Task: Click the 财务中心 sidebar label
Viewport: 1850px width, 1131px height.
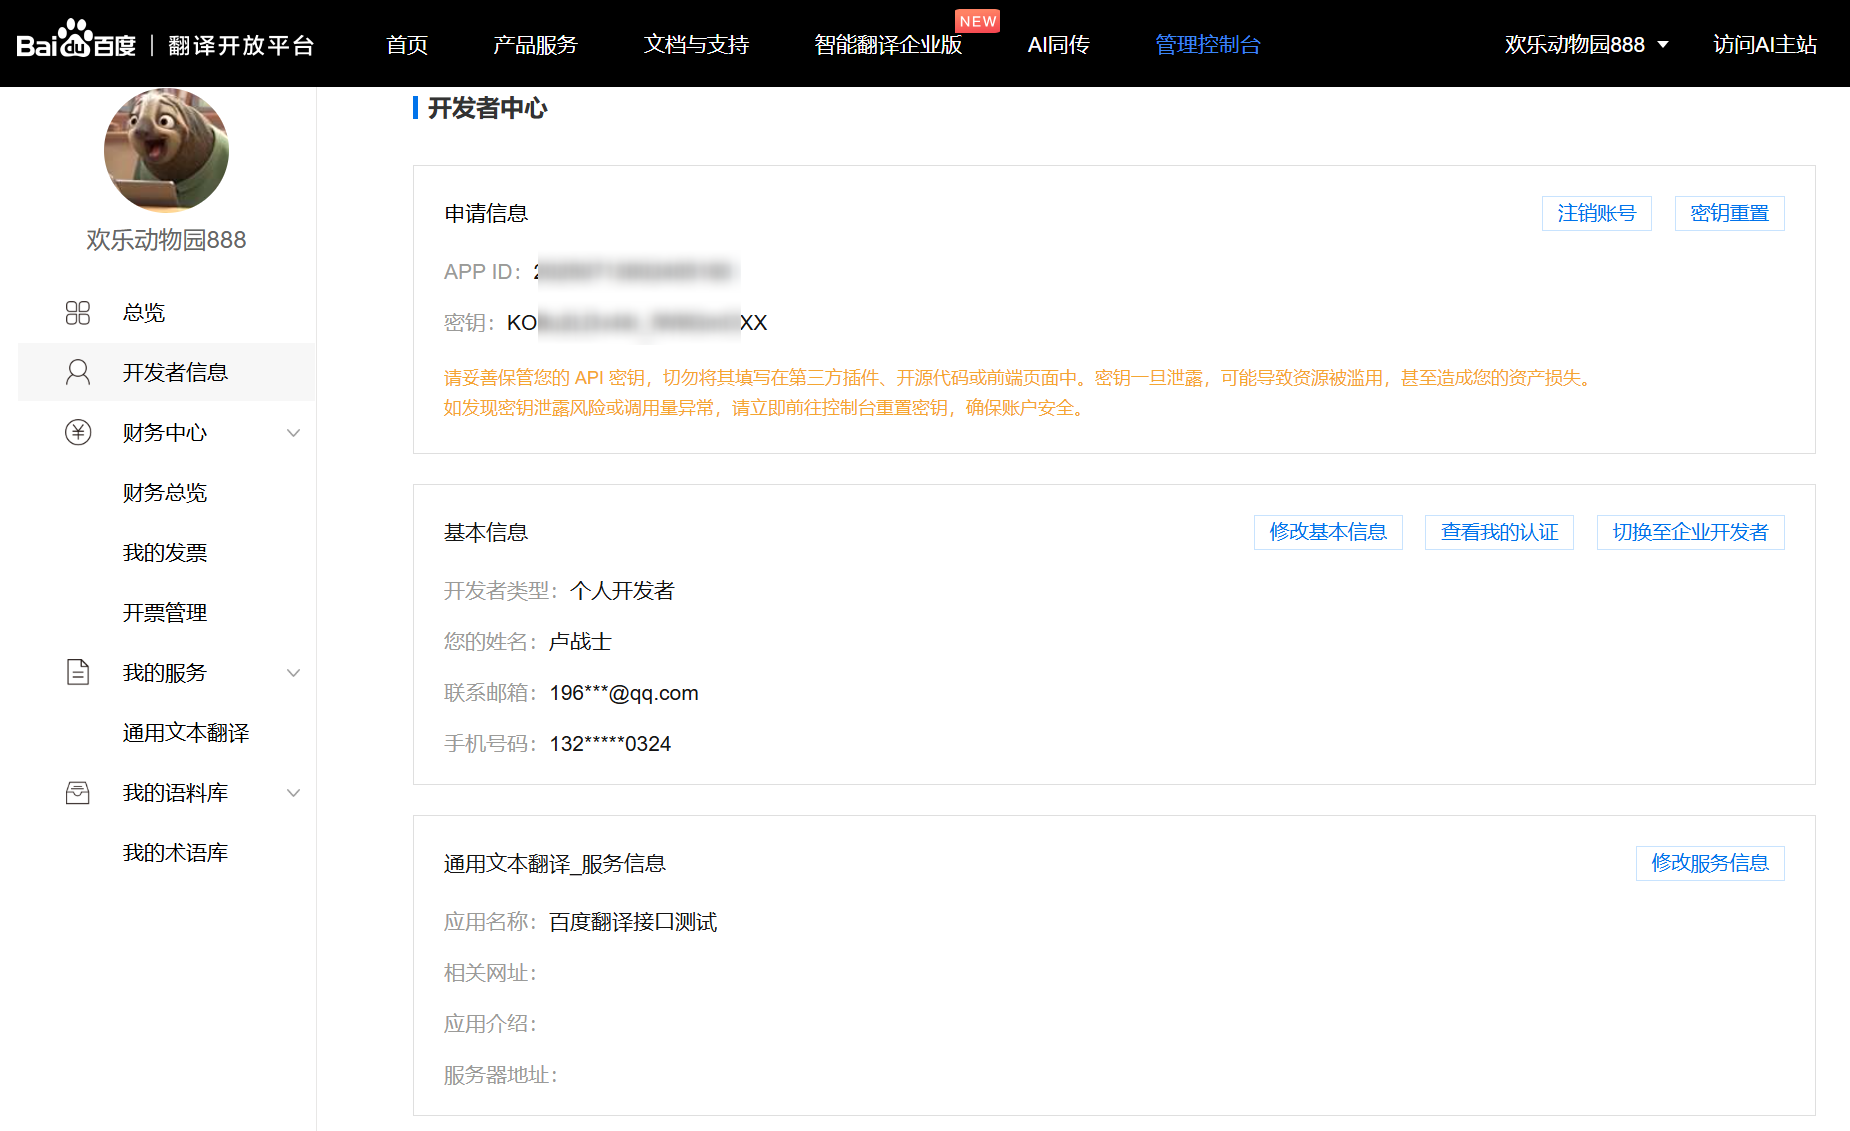Action: [165, 433]
